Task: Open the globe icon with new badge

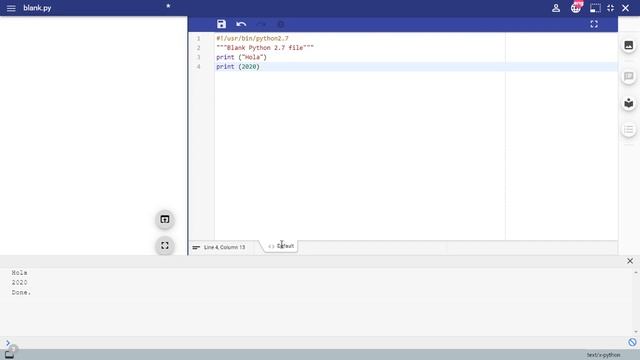Action: [576, 8]
